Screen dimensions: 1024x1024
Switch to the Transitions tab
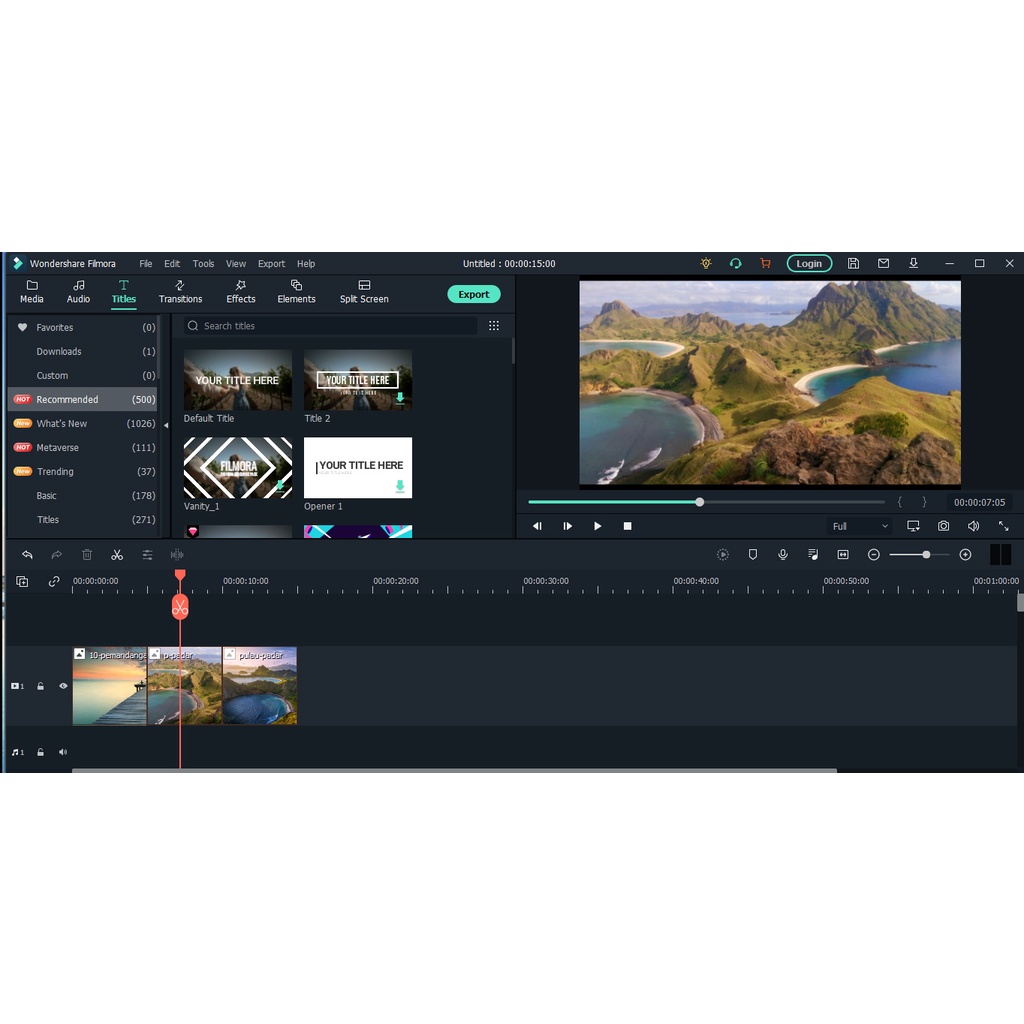(180, 291)
